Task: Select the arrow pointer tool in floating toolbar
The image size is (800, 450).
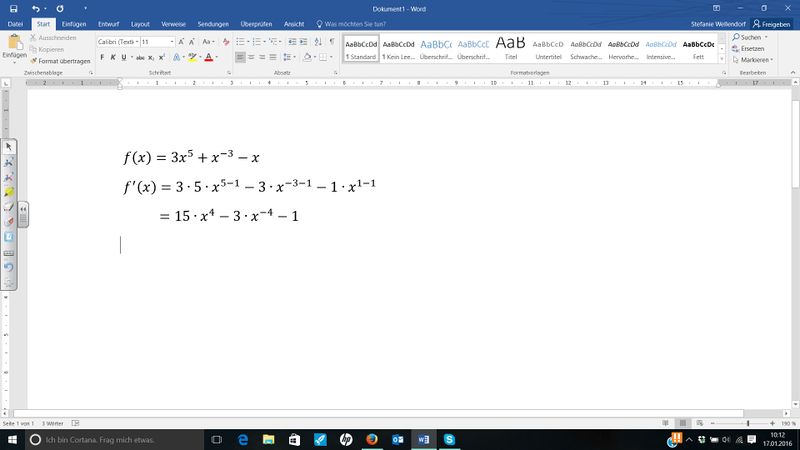Action: click(x=9, y=147)
